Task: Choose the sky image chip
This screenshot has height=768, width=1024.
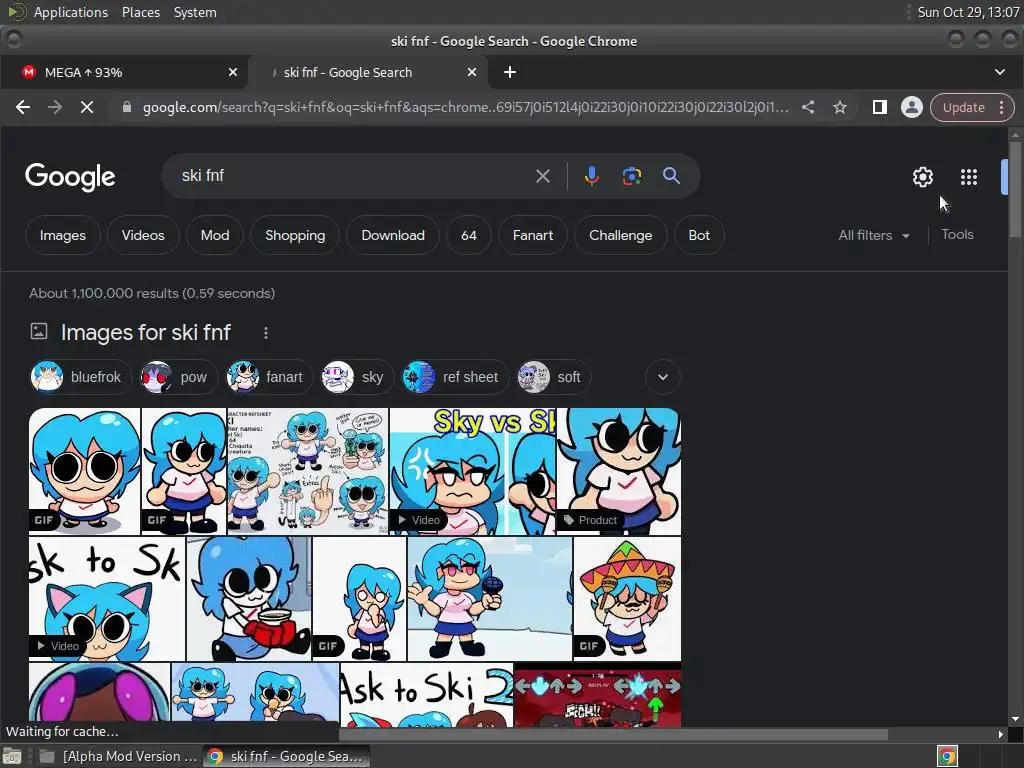Action: coord(357,377)
